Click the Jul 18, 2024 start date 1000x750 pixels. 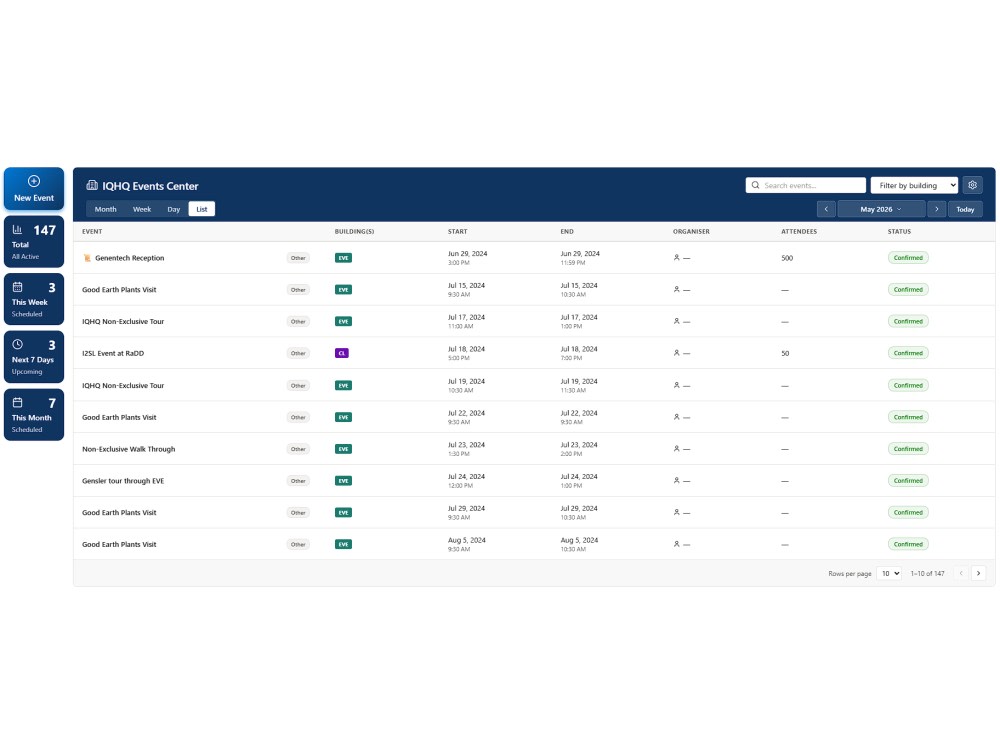click(466, 349)
